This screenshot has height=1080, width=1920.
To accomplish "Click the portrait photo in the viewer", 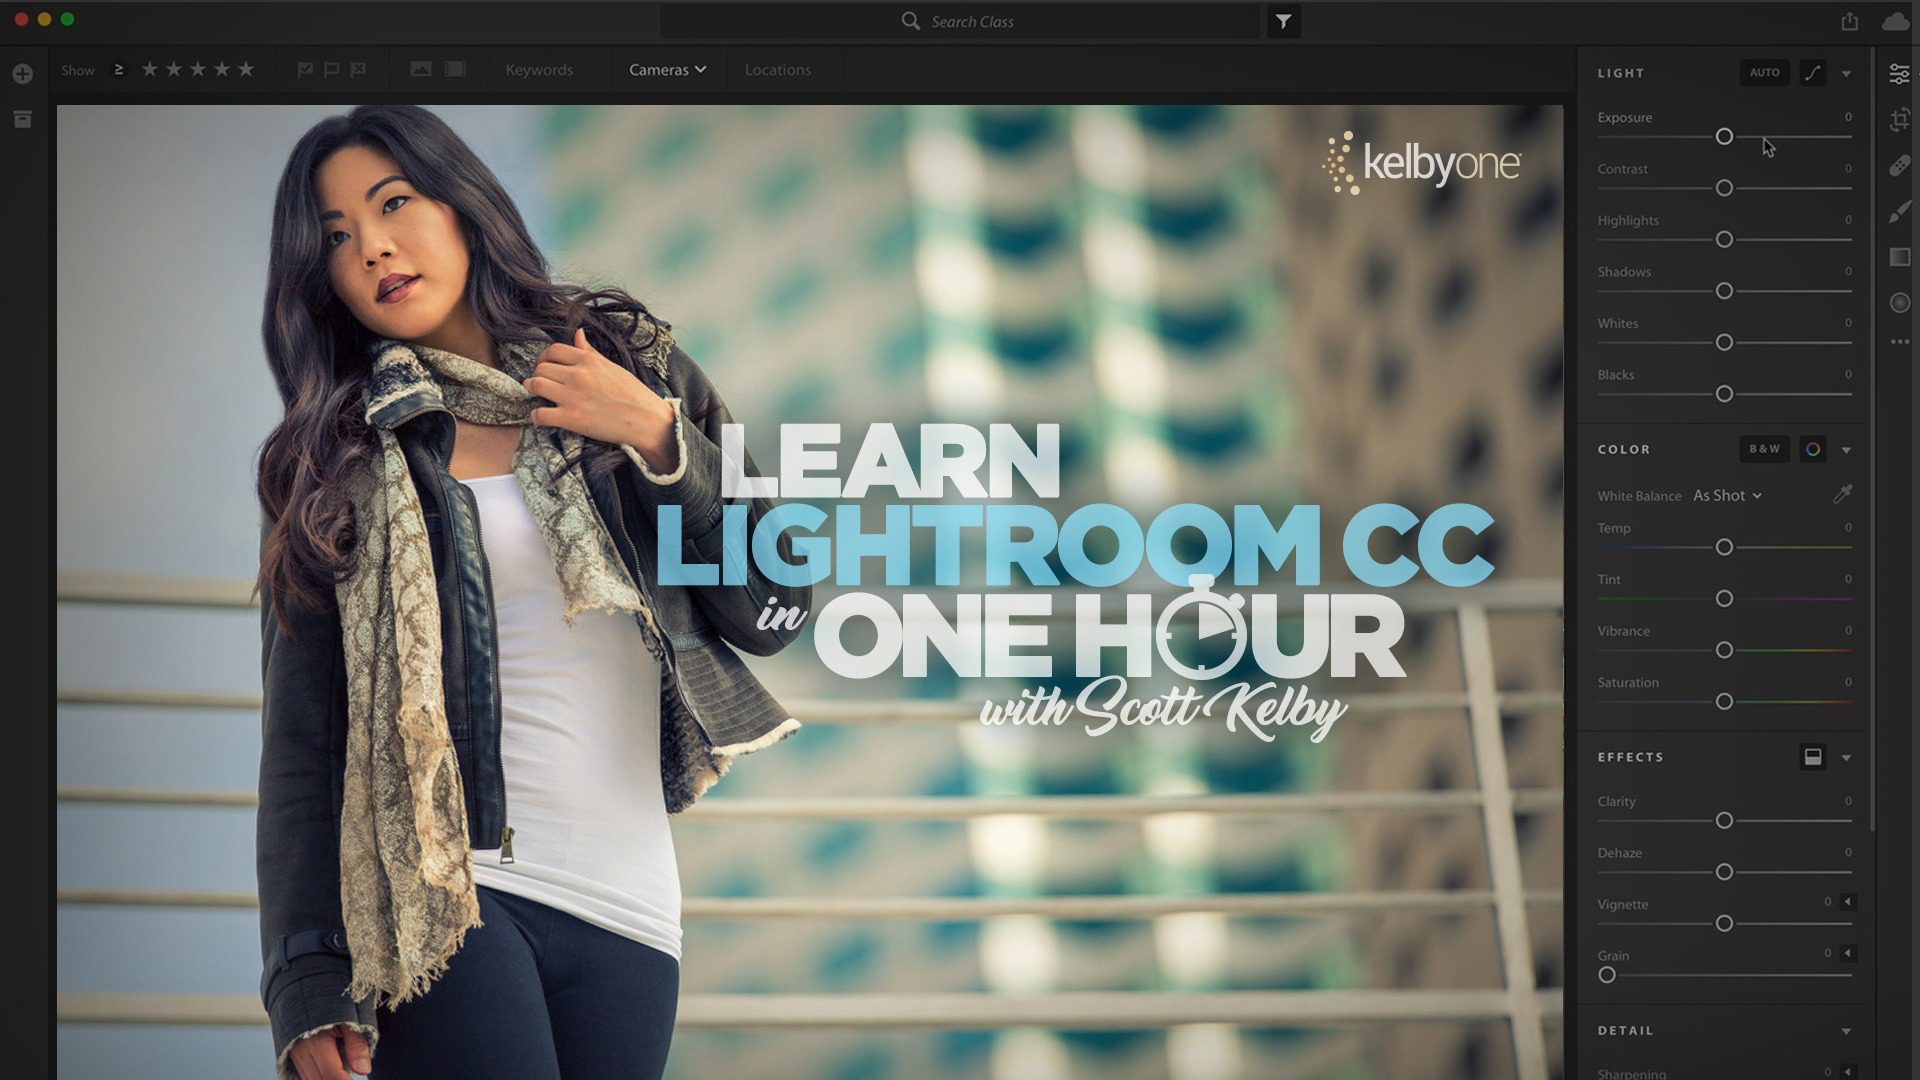I will pyautogui.click(x=810, y=592).
